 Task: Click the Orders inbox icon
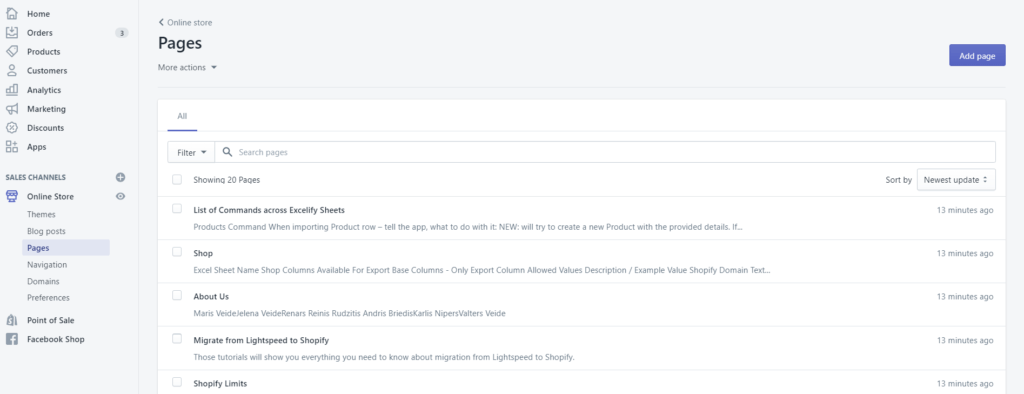(12, 33)
